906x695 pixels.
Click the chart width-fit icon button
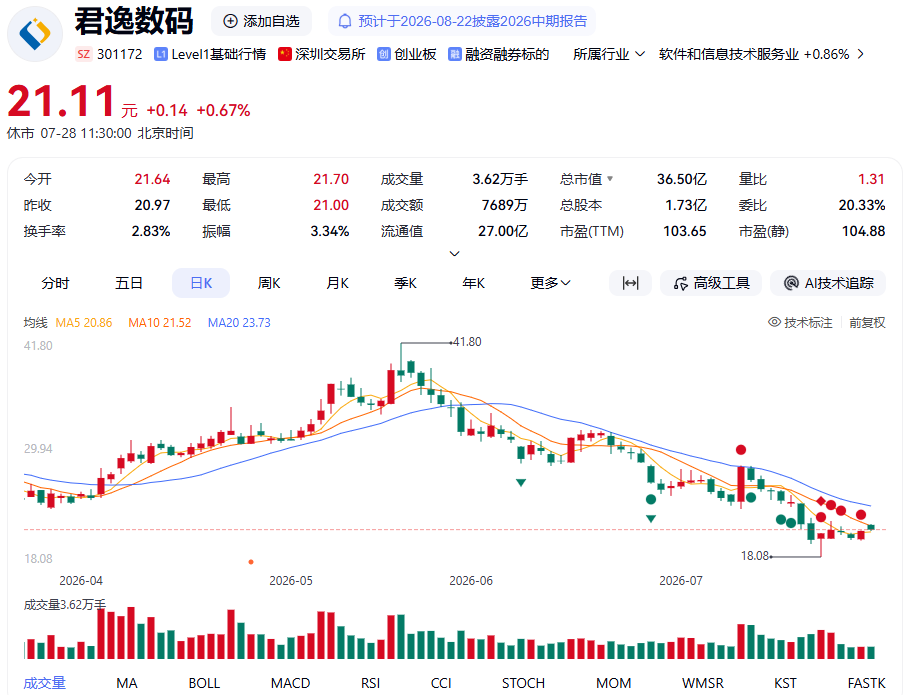[x=630, y=283]
